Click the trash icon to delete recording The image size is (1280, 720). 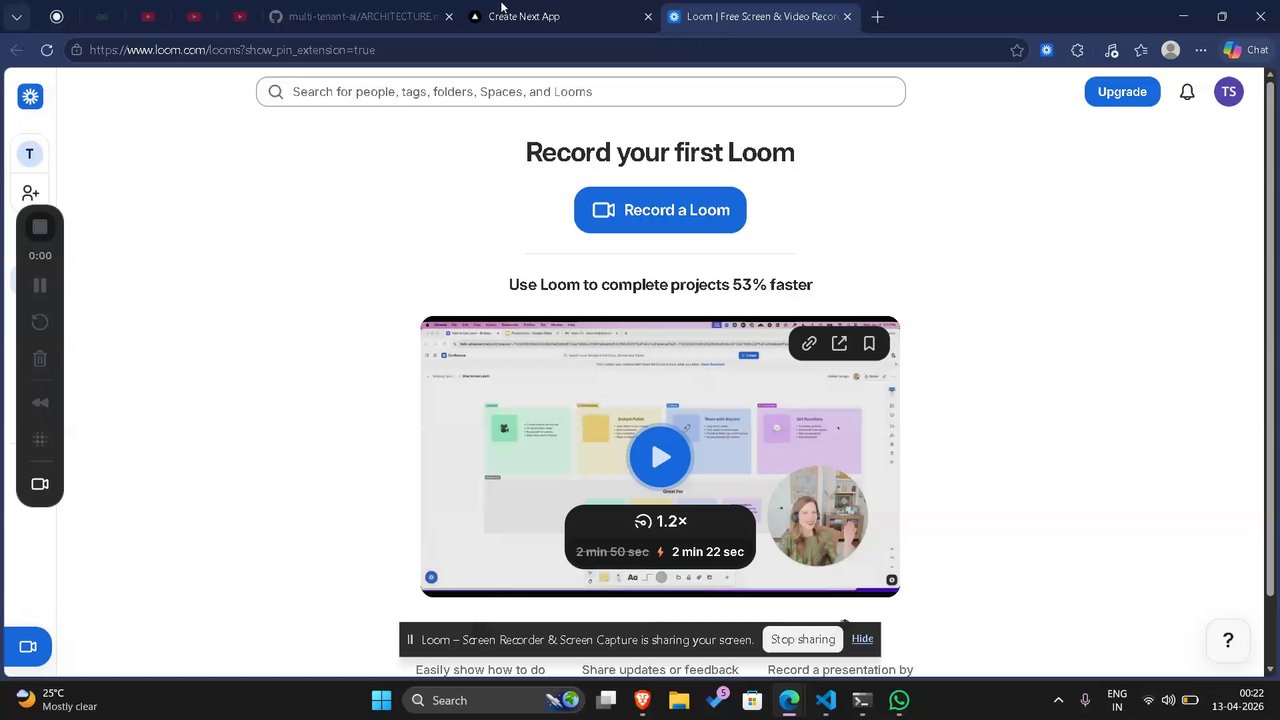[x=40, y=359]
